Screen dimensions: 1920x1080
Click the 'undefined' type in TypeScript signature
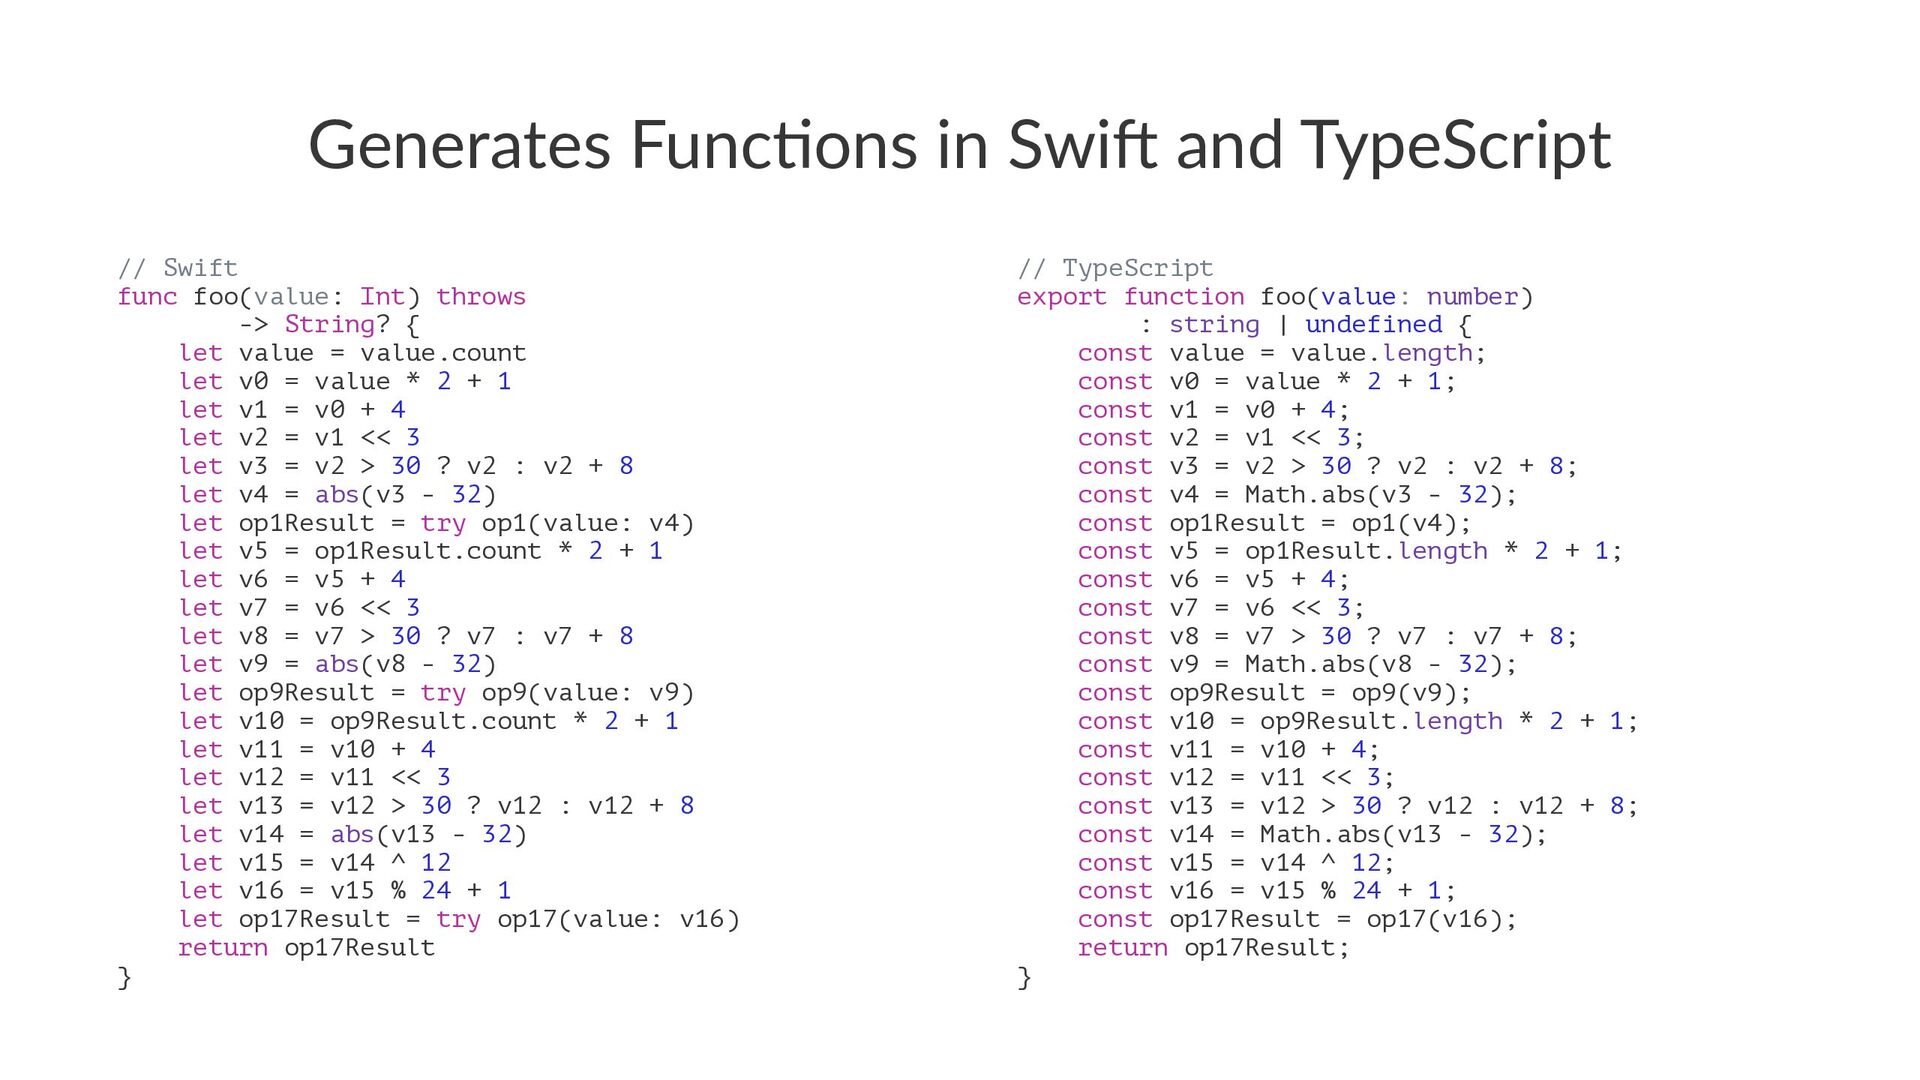pyautogui.click(x=1372, y=325)
